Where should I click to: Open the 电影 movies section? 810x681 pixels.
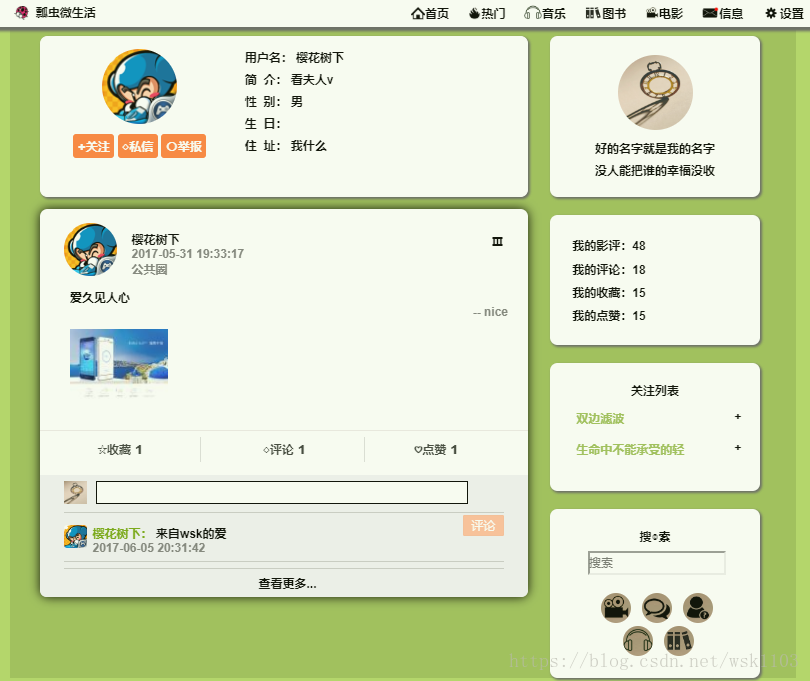[x=664, y=13]
